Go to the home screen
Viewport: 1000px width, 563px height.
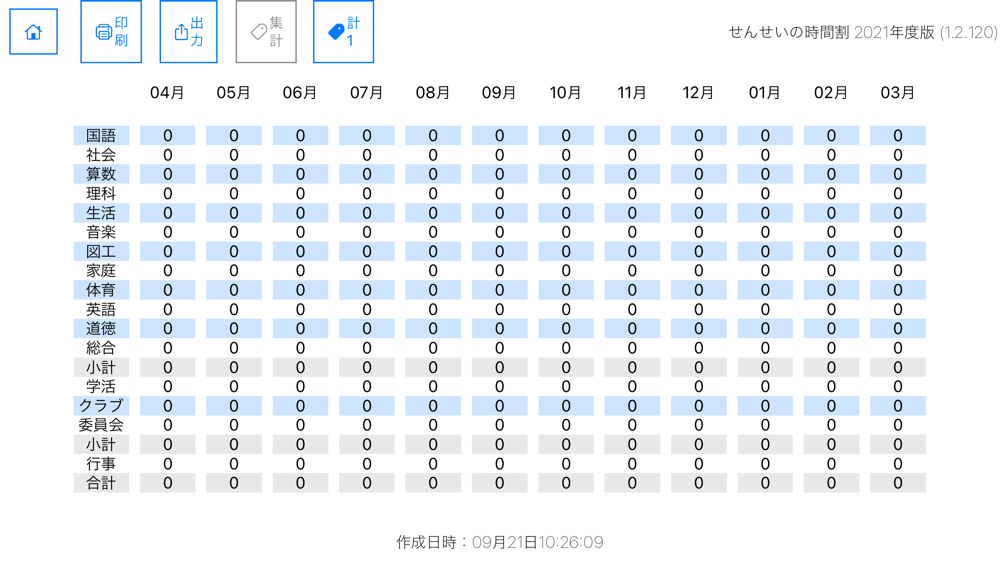point(33,32)
